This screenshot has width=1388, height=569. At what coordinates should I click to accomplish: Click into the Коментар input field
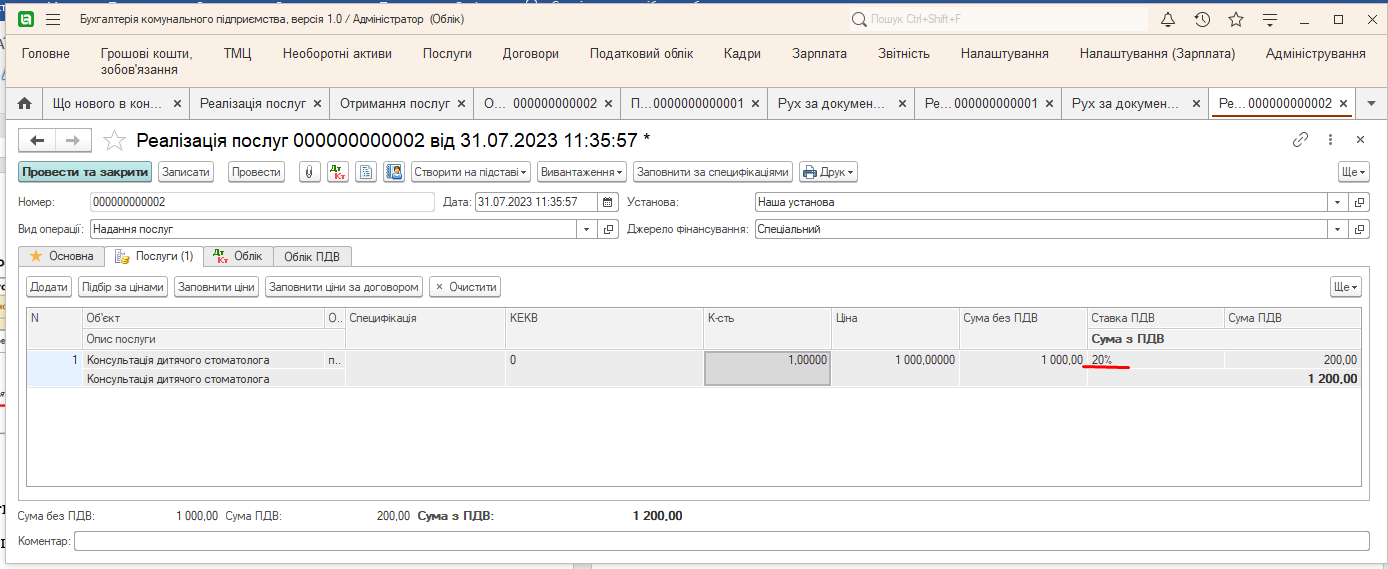coord(720,541)
